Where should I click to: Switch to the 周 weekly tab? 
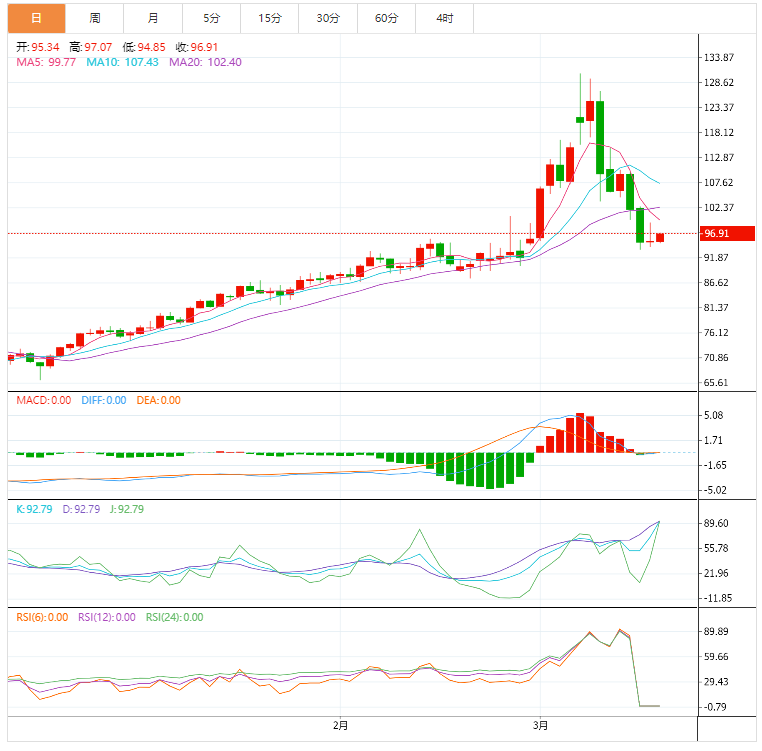coord(95,18)
